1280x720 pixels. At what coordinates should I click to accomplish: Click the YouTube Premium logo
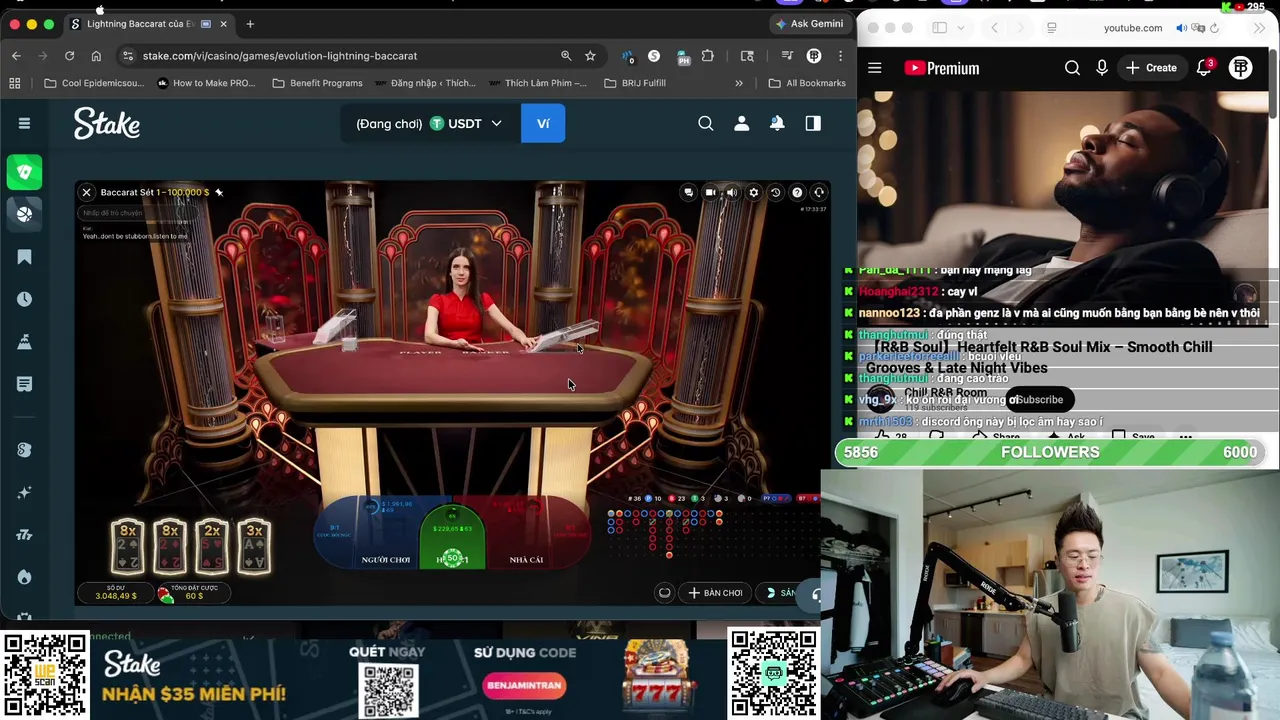[941, 68]
